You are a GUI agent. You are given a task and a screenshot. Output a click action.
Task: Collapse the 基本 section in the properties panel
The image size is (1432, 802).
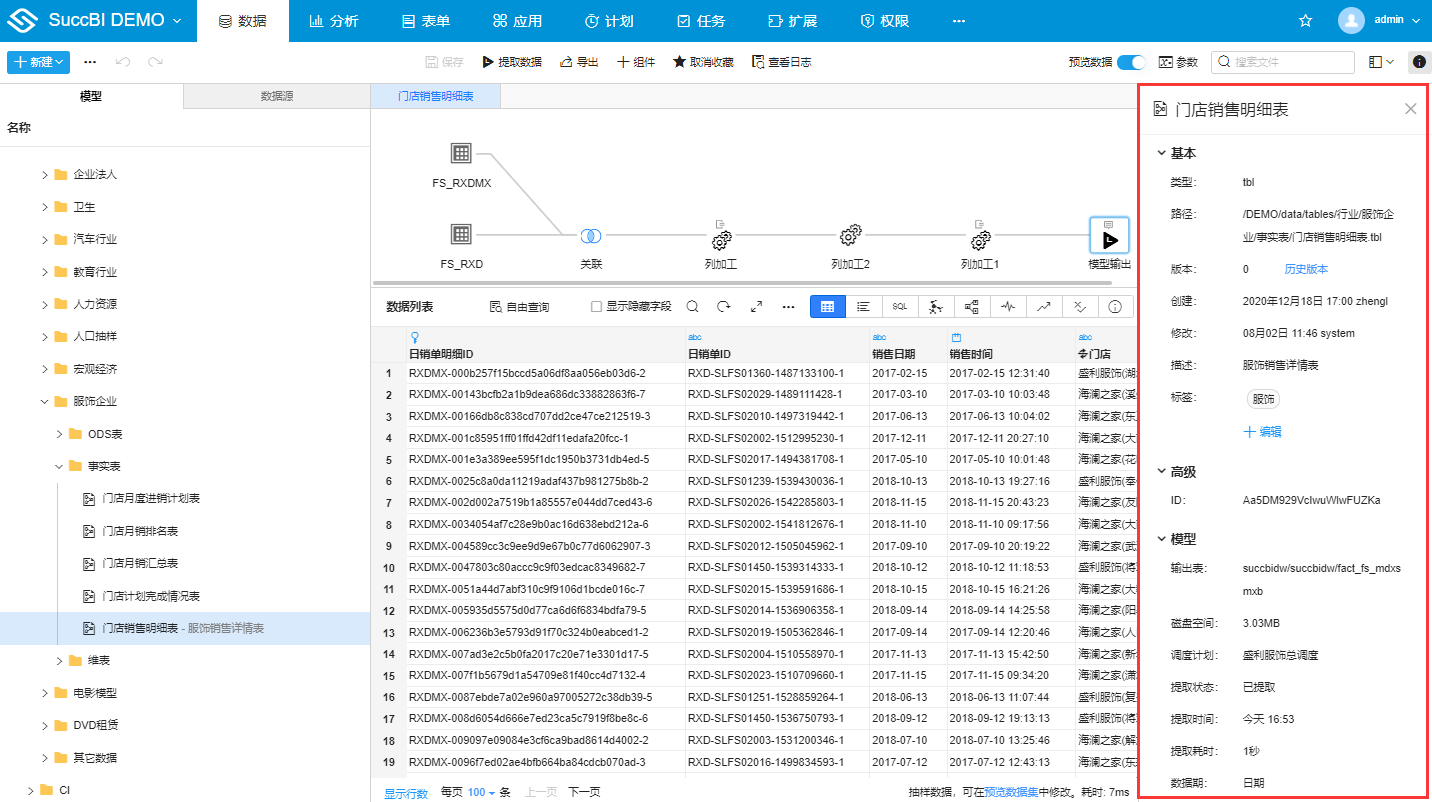click(1161, 153)
